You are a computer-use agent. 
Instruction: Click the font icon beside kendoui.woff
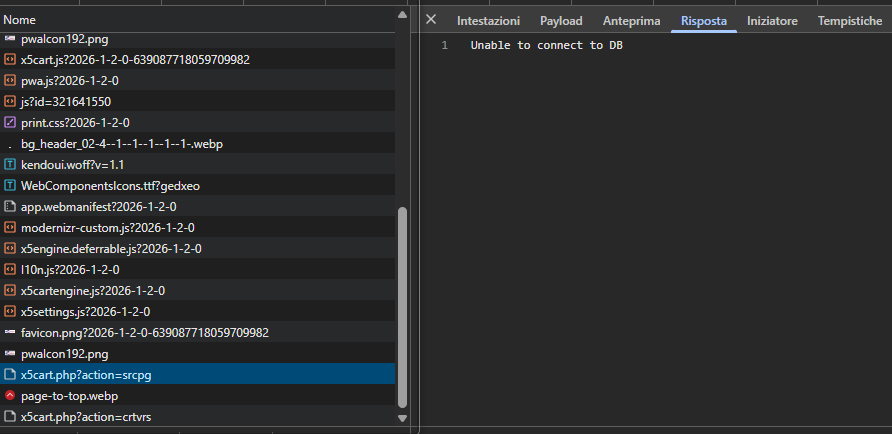pos(10,165)
